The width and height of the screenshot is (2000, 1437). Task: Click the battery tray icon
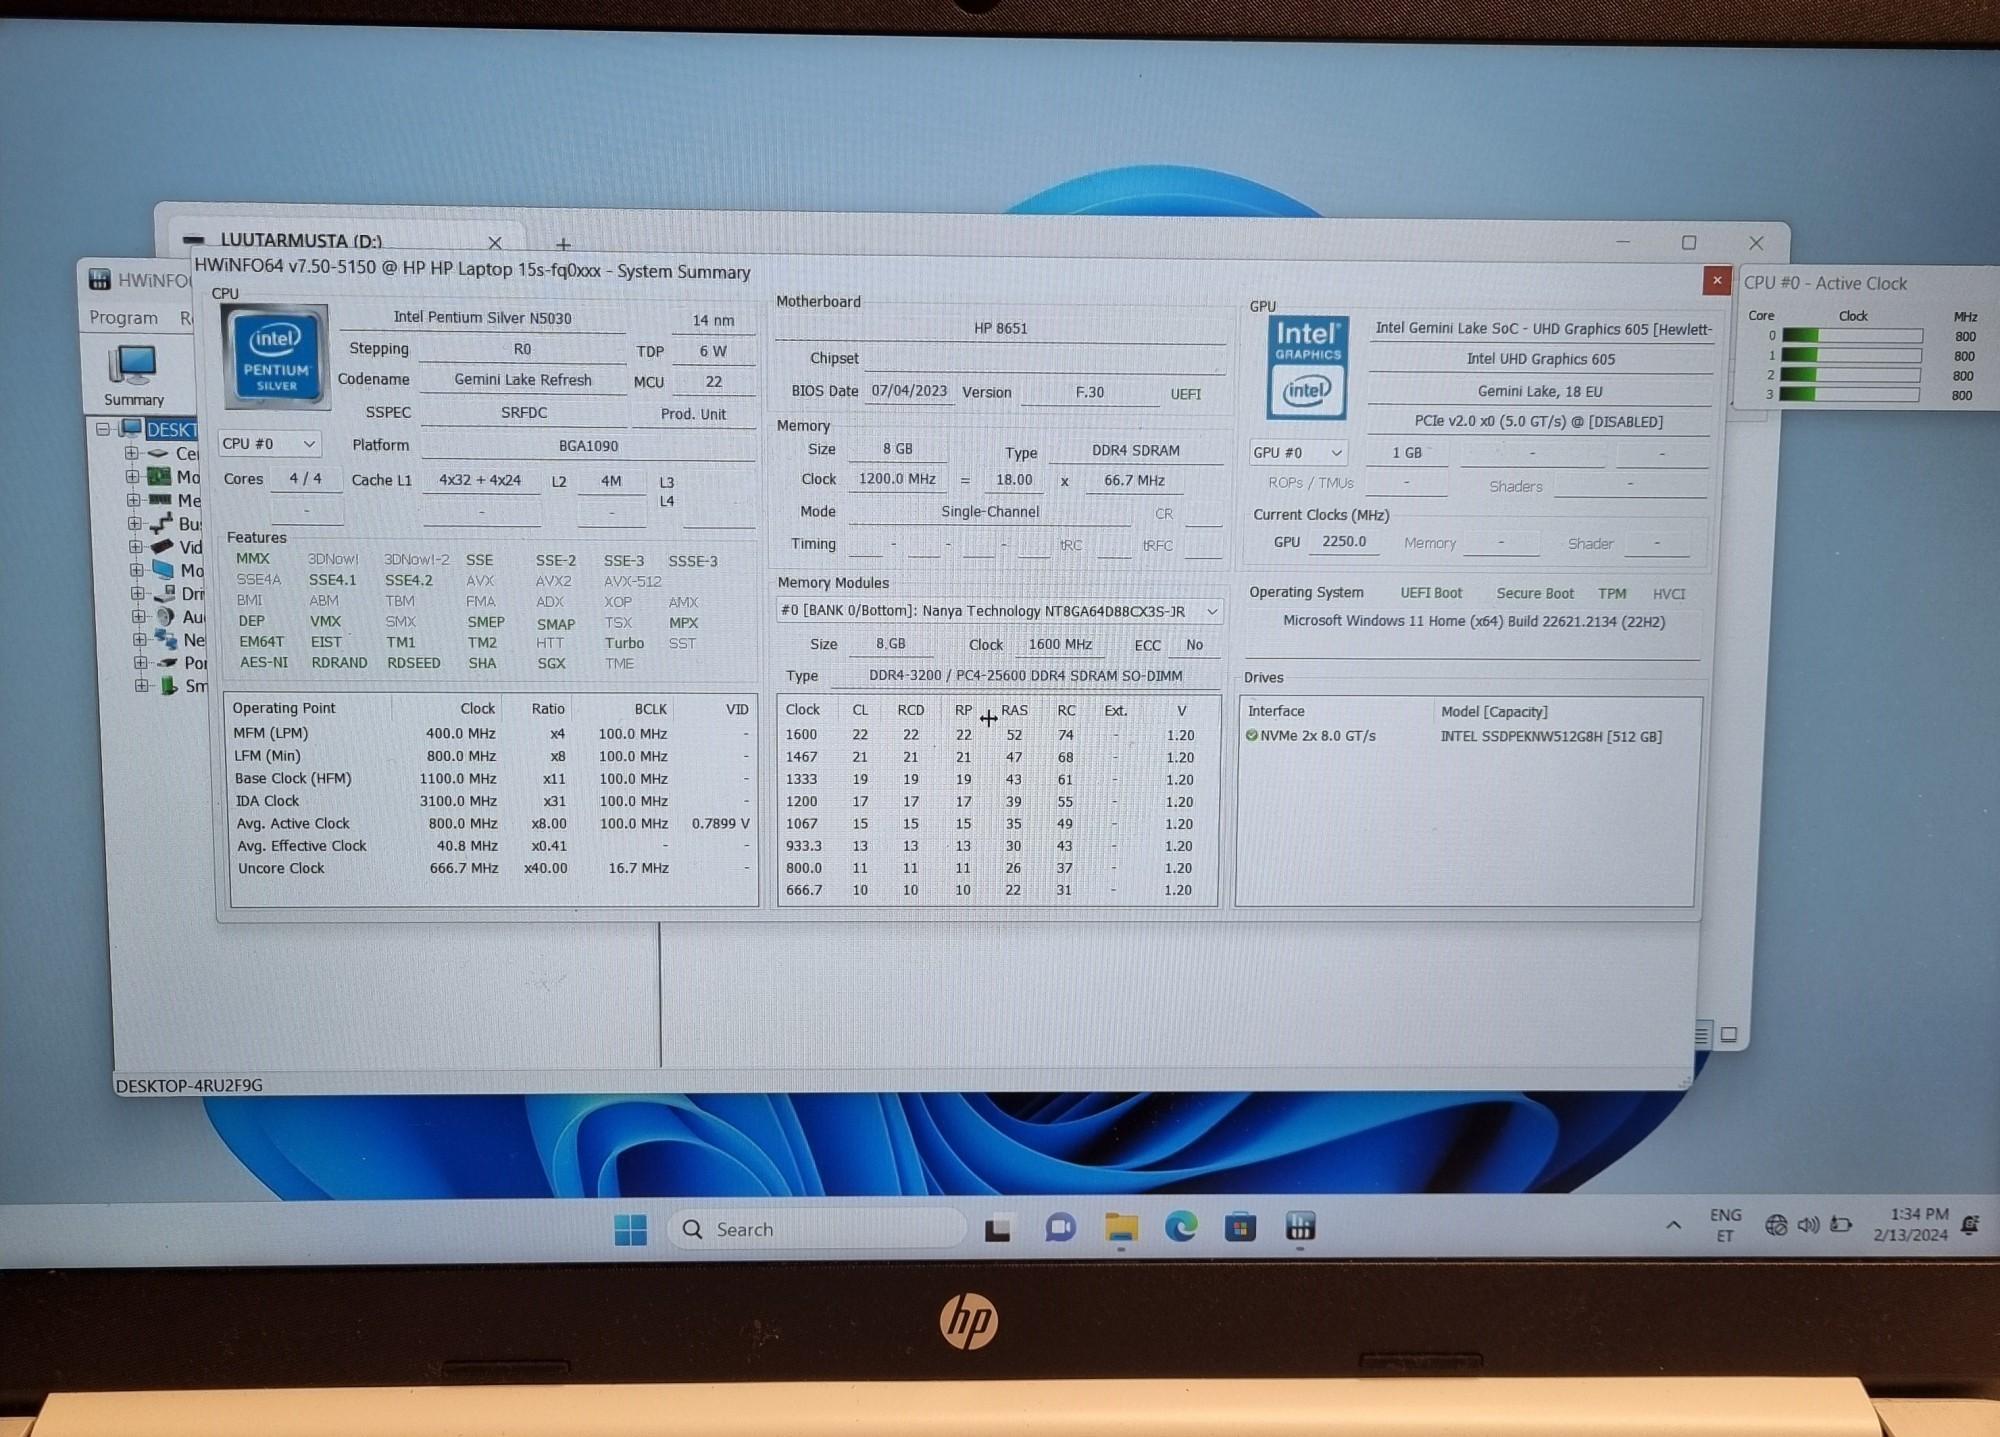tap(1841, 1225)
